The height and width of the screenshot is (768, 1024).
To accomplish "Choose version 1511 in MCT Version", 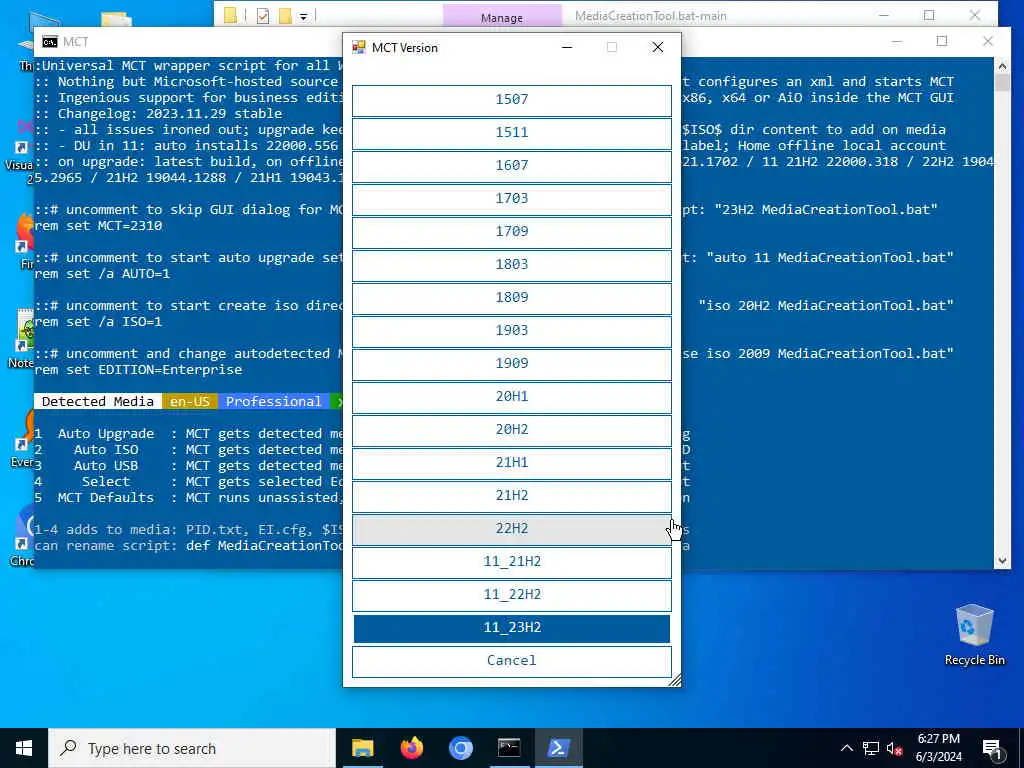I will tap(511, 133).
